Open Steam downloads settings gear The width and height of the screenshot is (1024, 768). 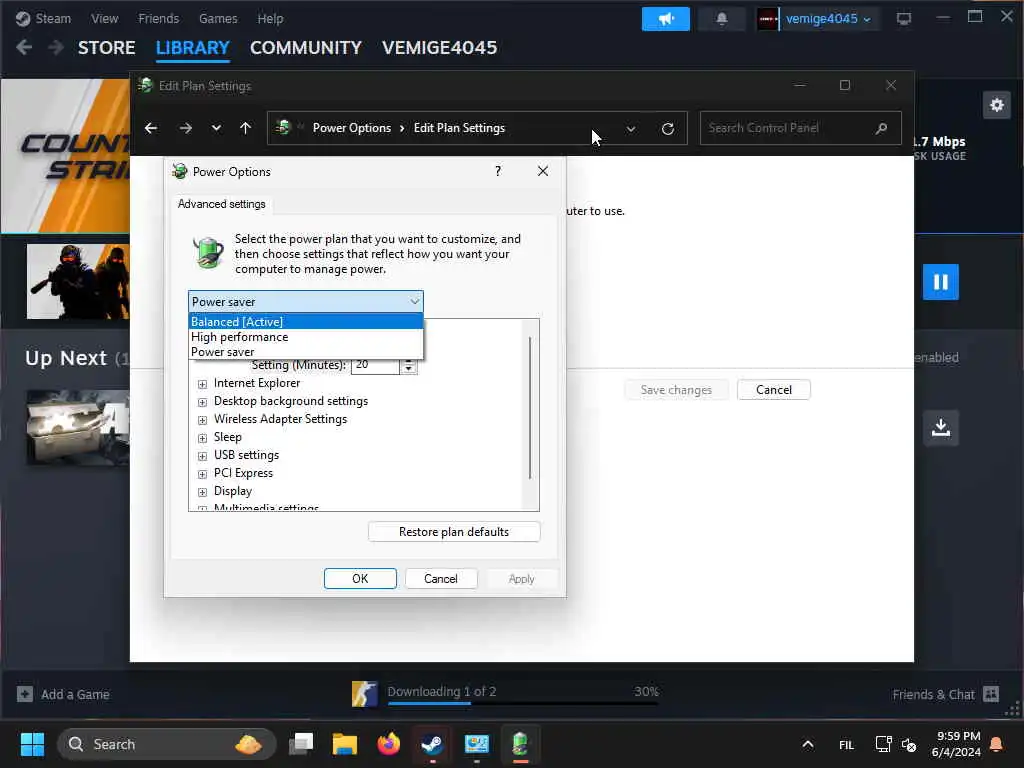pos(997,105)
